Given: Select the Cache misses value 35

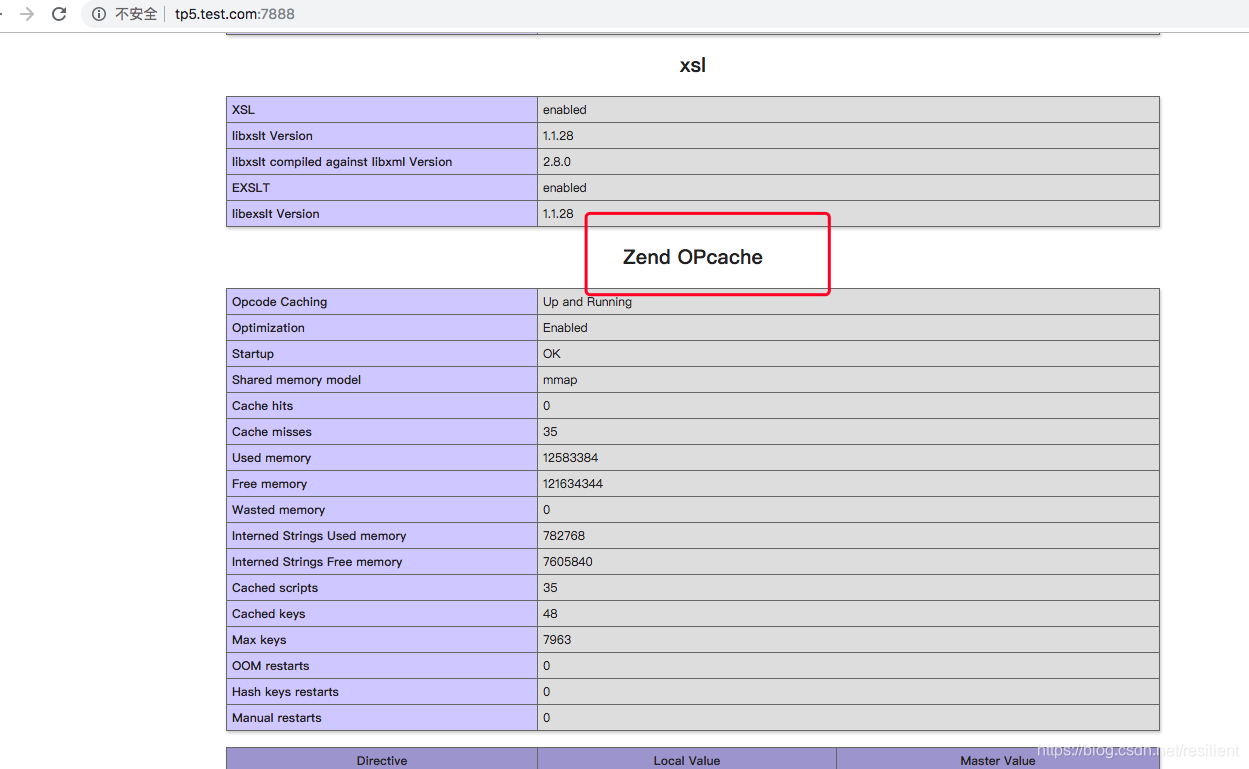Looking at the screenshot, I should tap(550, 432).
